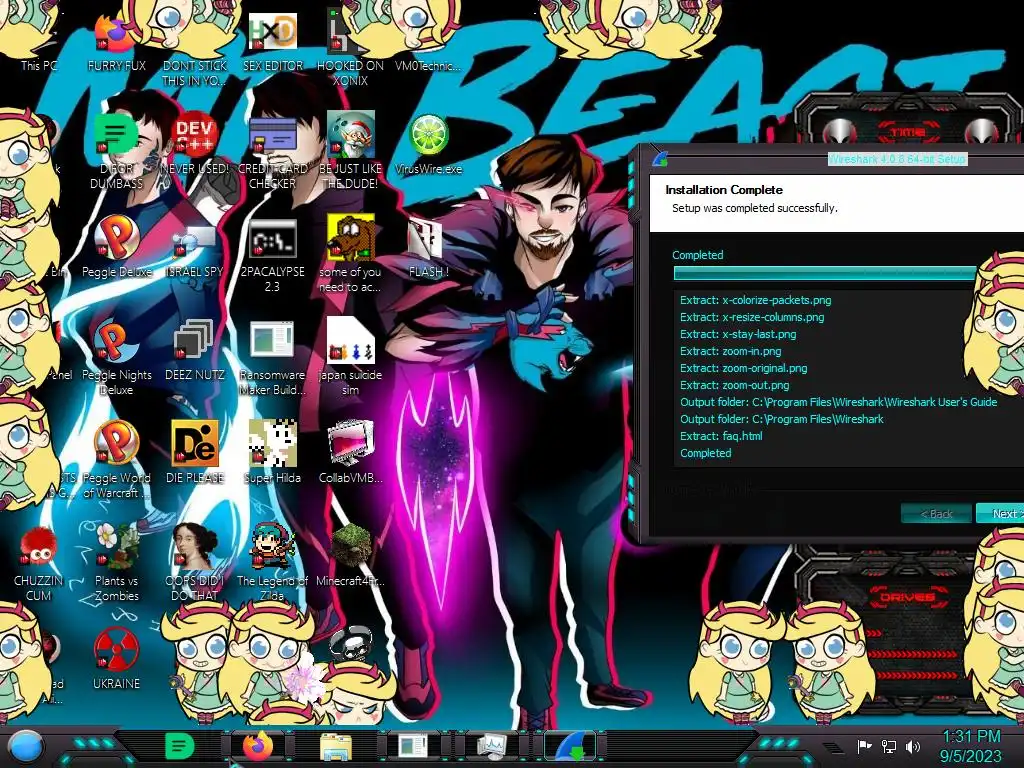
Task: Click the Start orb on the taskbar
Action: [26, 746]
